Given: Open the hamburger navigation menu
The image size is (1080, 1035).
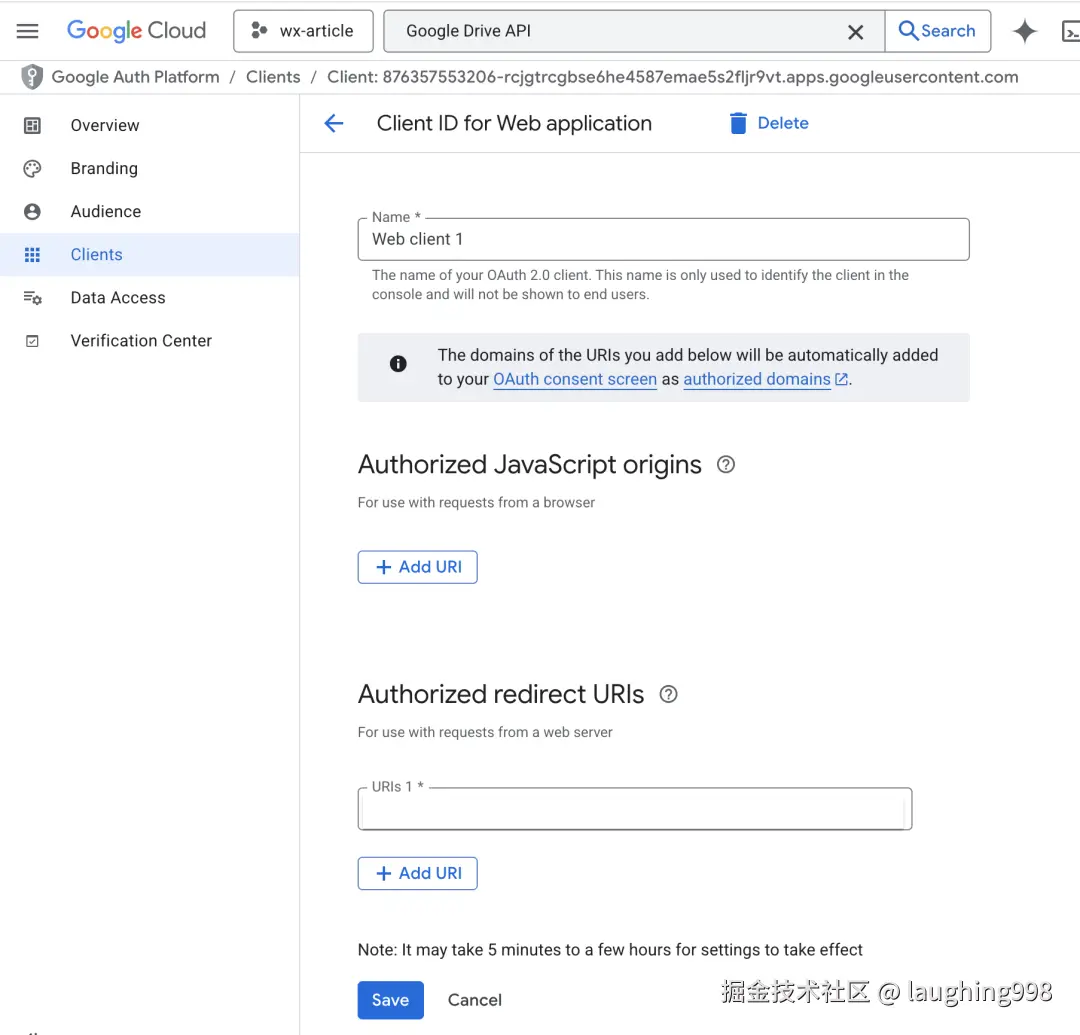Looking at the screenshot, I should click(28, 31).
